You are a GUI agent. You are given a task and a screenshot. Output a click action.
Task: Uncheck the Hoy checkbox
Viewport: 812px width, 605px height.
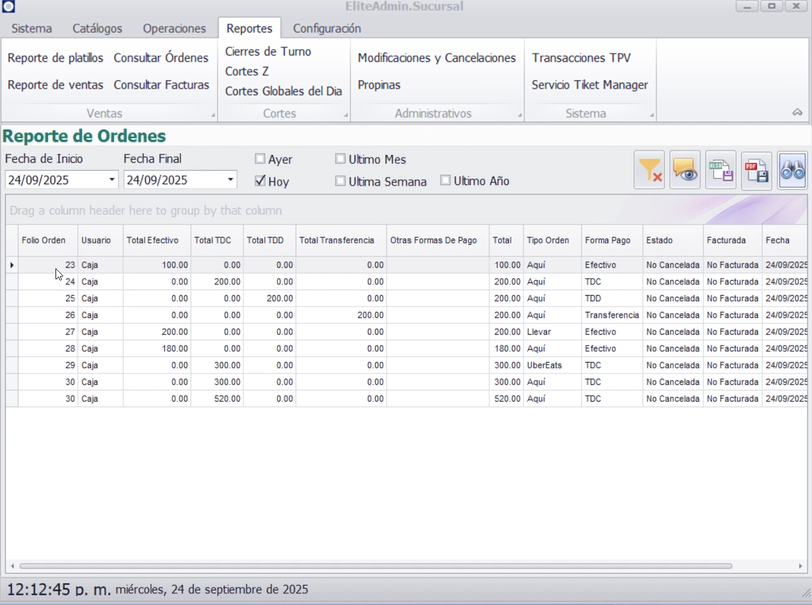pyautogui.click(x=260, y=181)
